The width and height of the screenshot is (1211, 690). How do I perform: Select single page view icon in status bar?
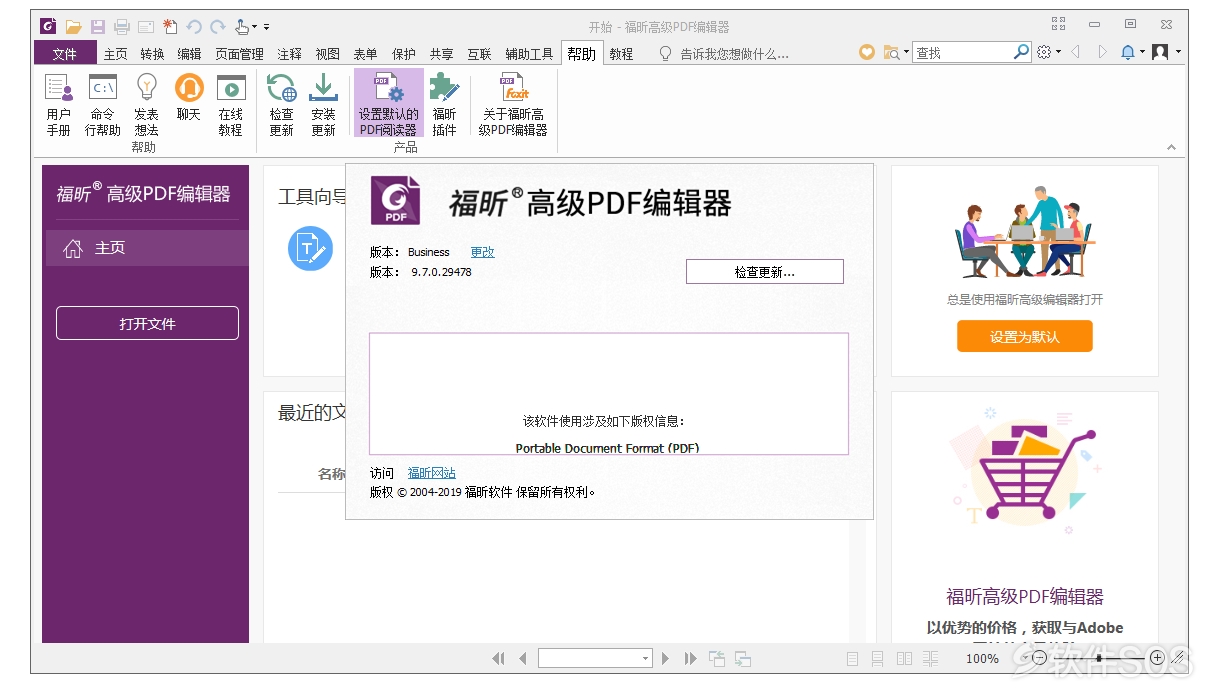(852, 658)
